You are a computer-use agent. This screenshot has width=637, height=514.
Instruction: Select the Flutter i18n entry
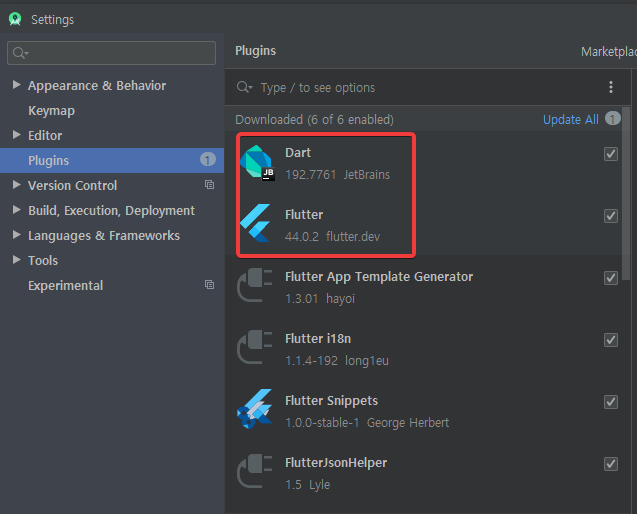318,339
